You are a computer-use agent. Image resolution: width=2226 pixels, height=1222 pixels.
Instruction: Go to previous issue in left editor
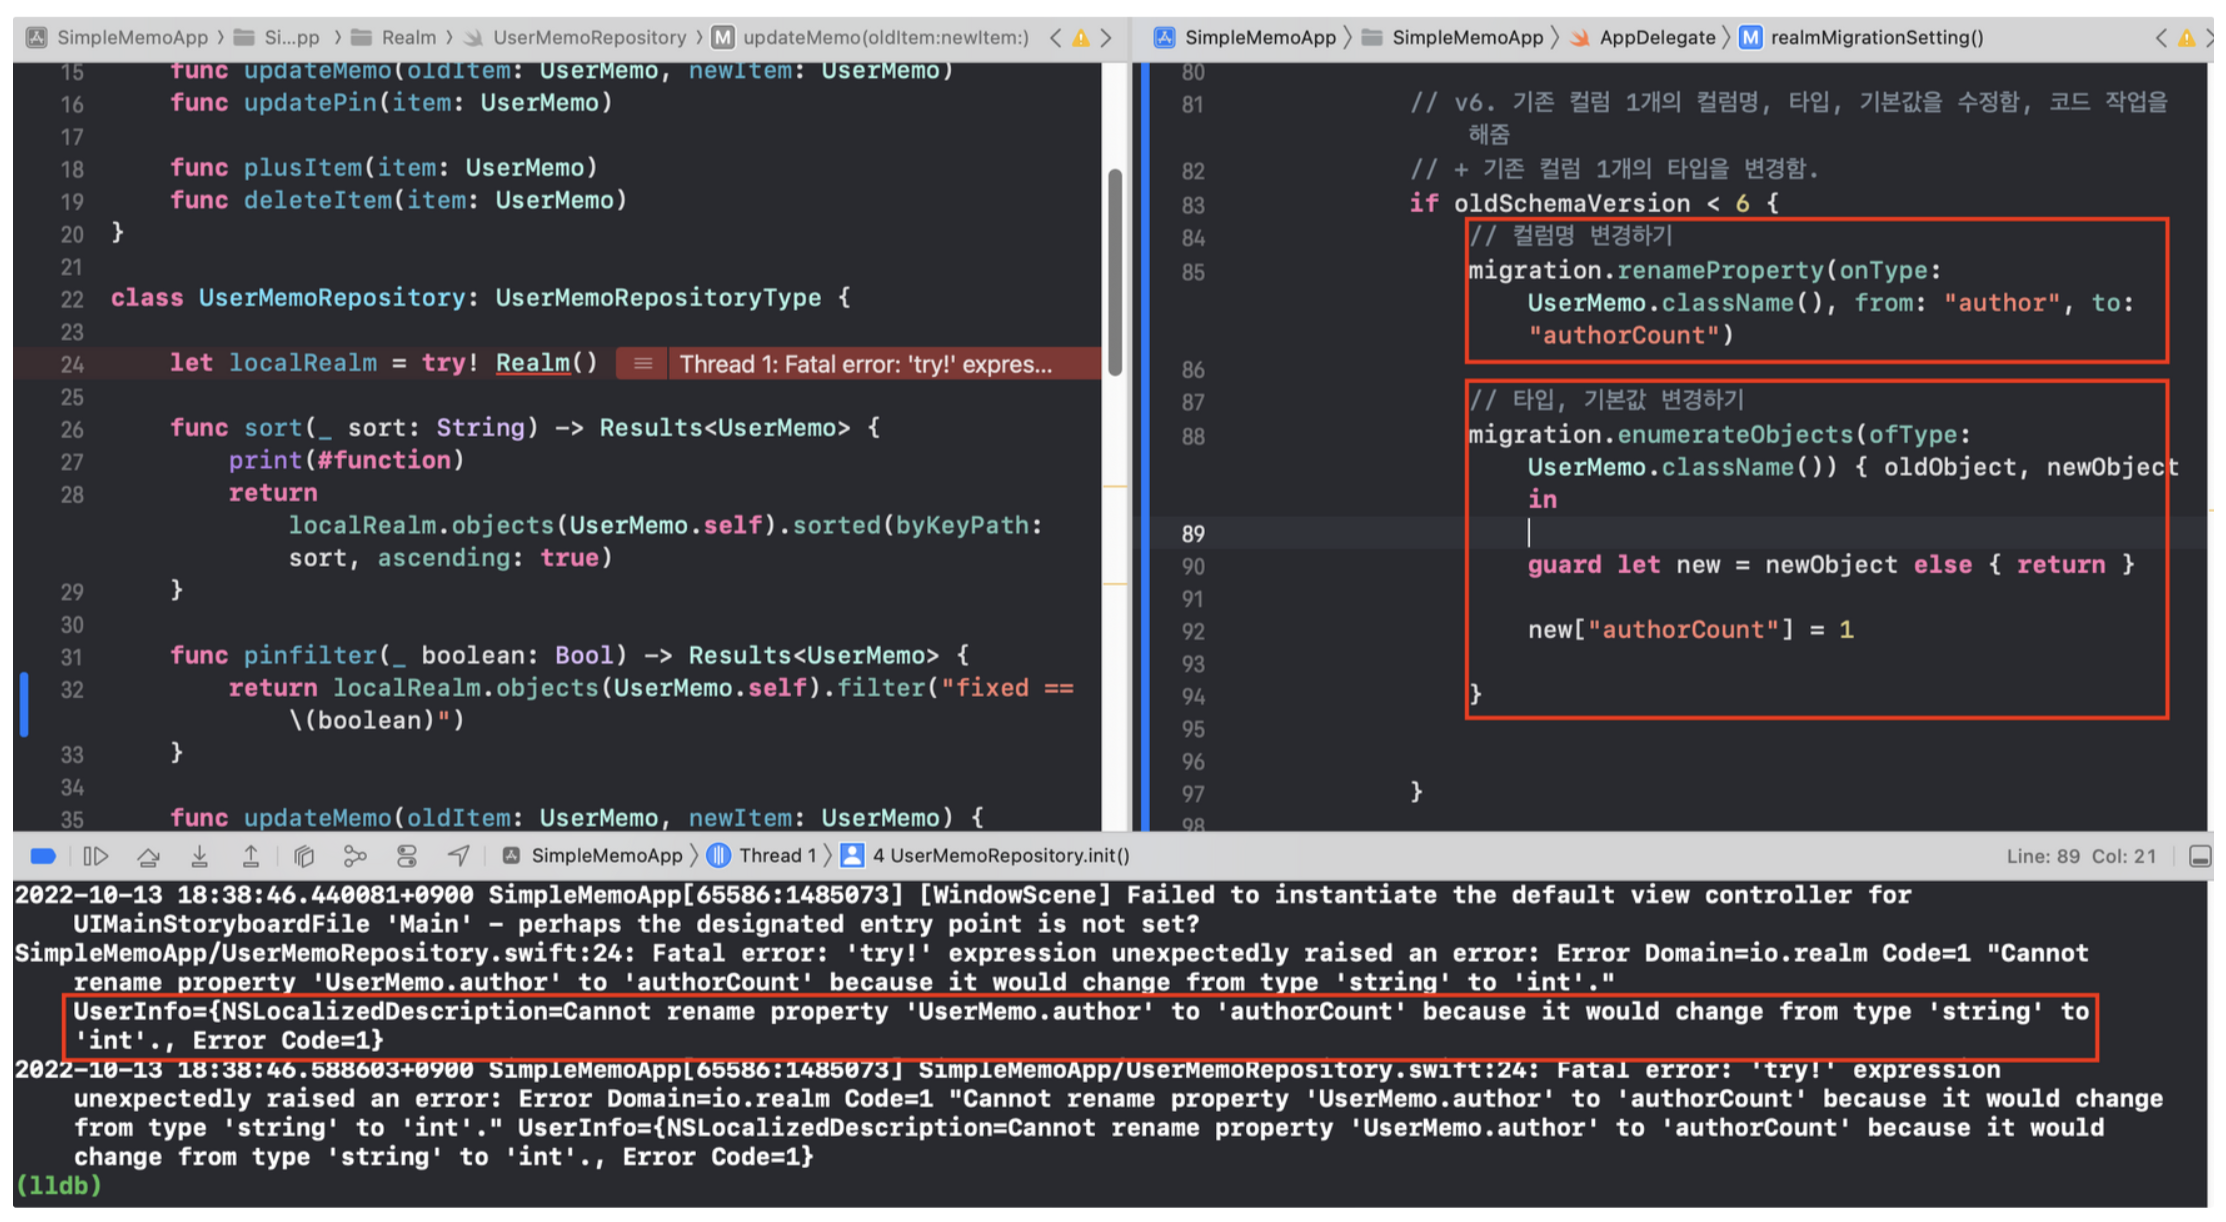click(x=1055, y=38)
